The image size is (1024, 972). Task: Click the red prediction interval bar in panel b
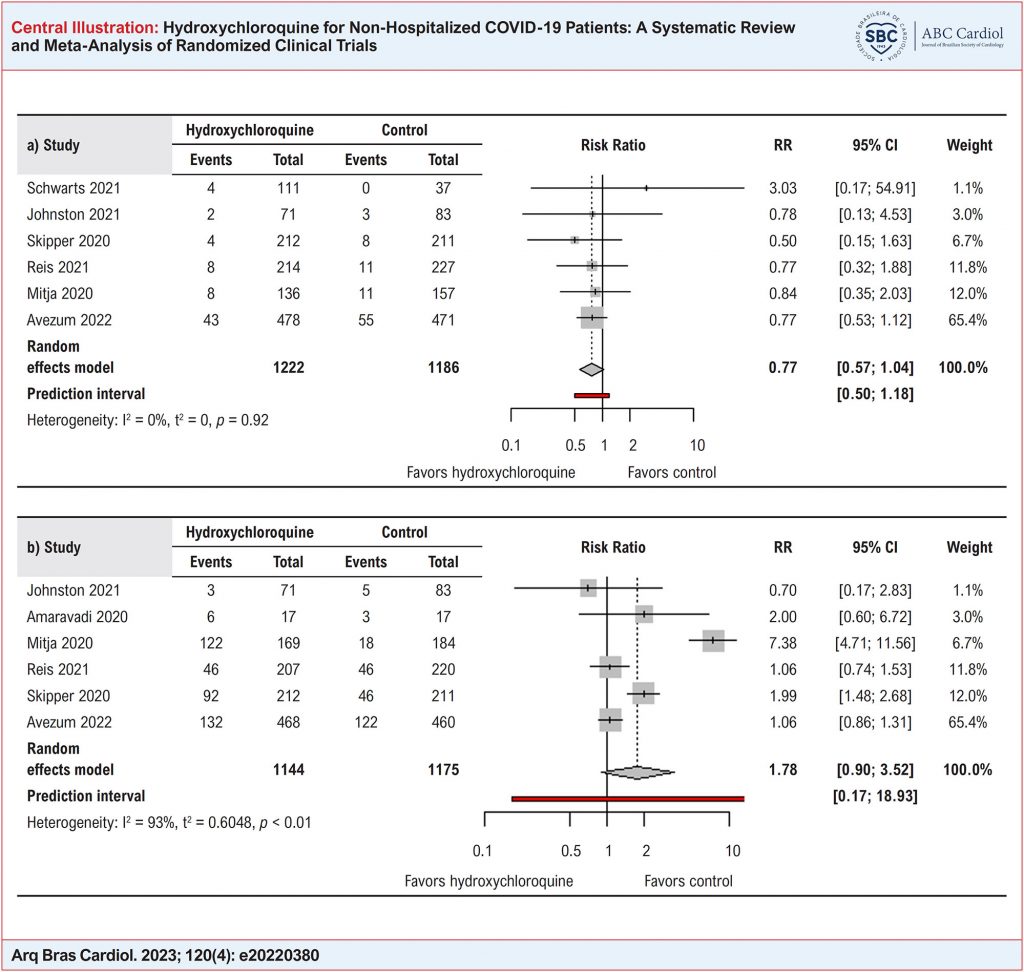tap(627, 797)
